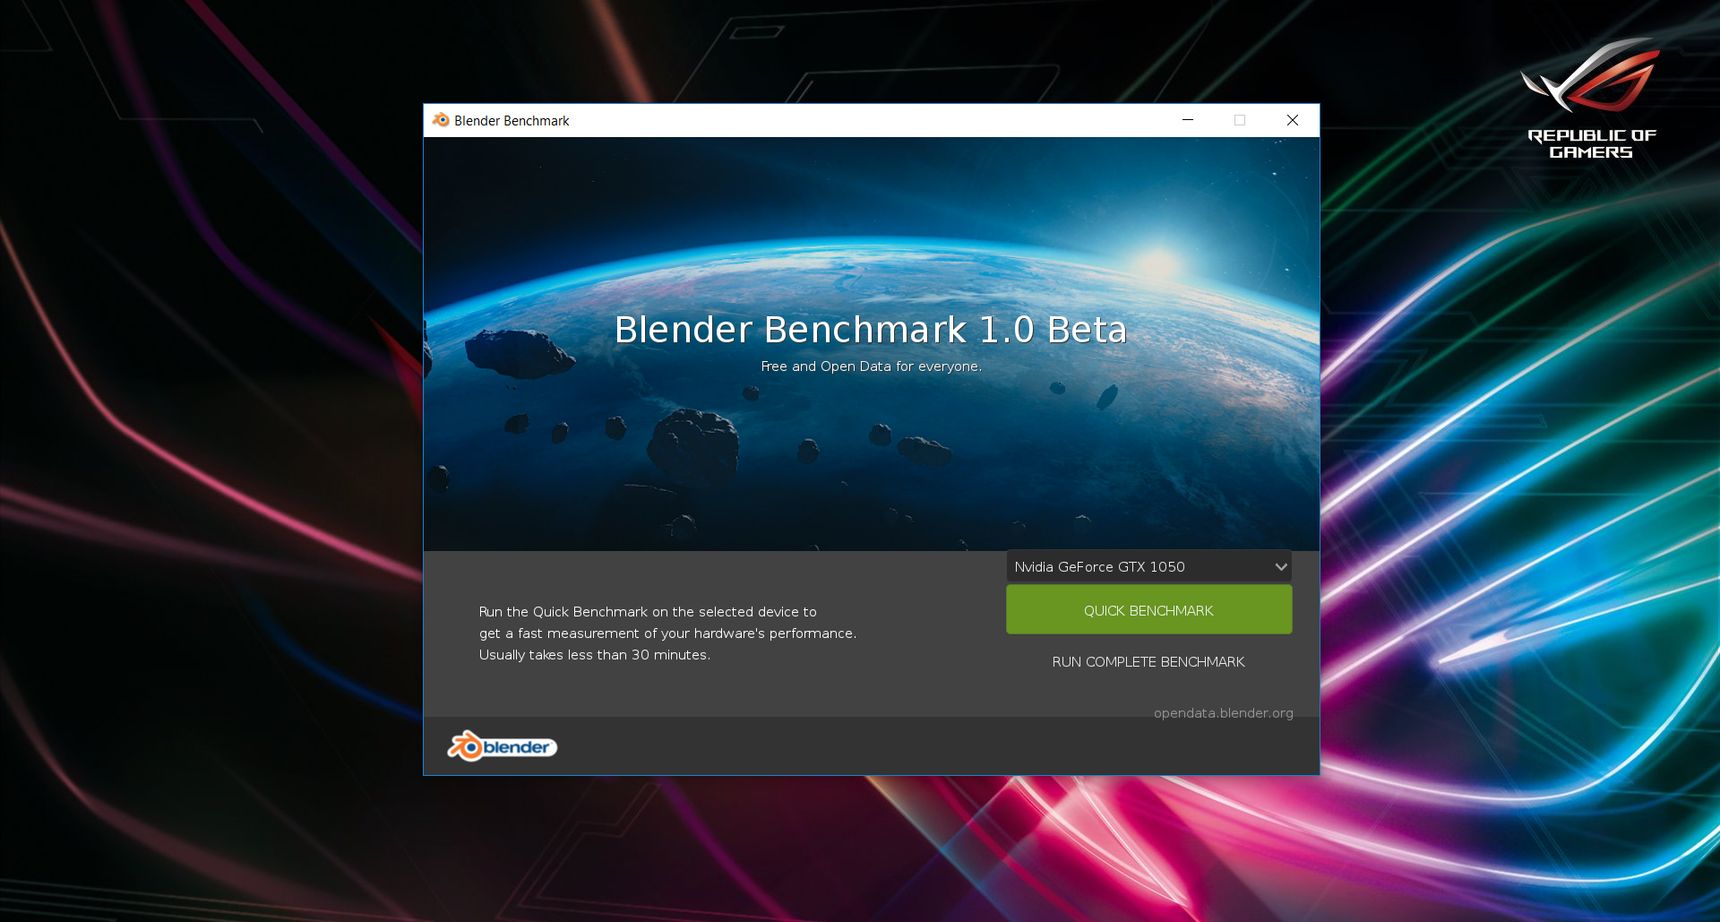This screenshot has width=1720, height=922.
Task: Run the complete benchmark
Action: (1148, 662)
